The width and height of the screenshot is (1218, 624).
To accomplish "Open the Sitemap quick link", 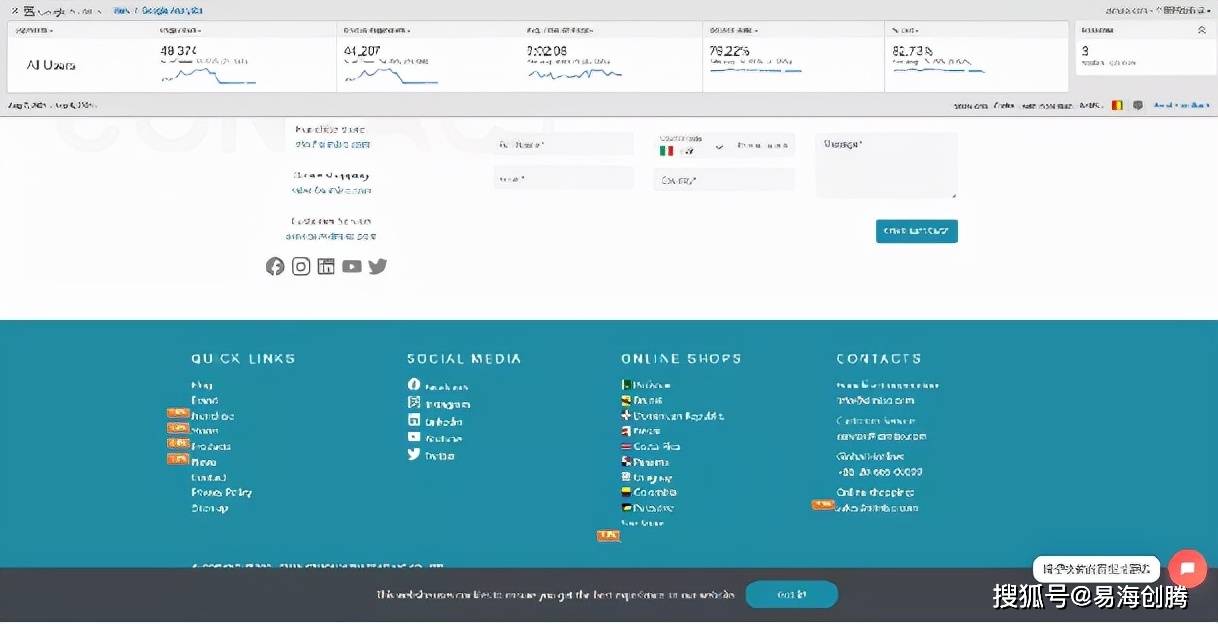I will pos(209,508).
